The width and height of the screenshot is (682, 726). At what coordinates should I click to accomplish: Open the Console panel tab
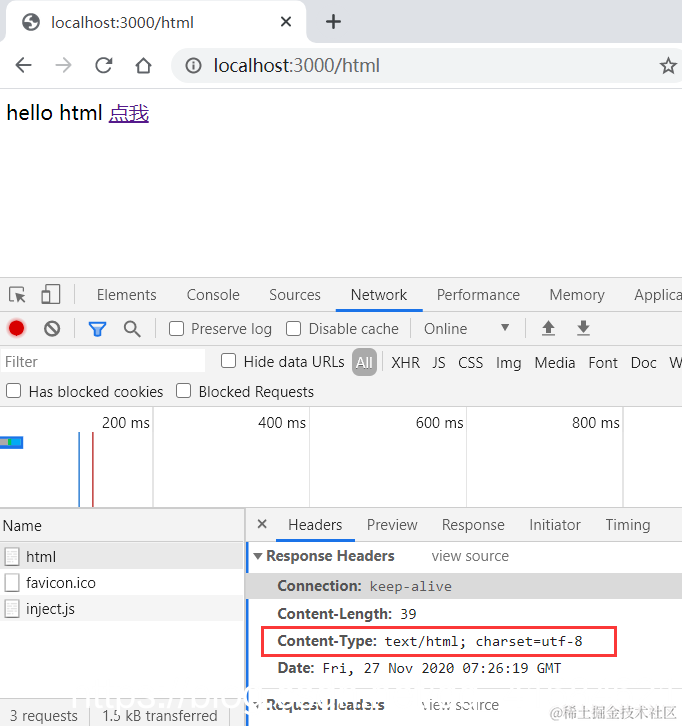tap(213, 295)
